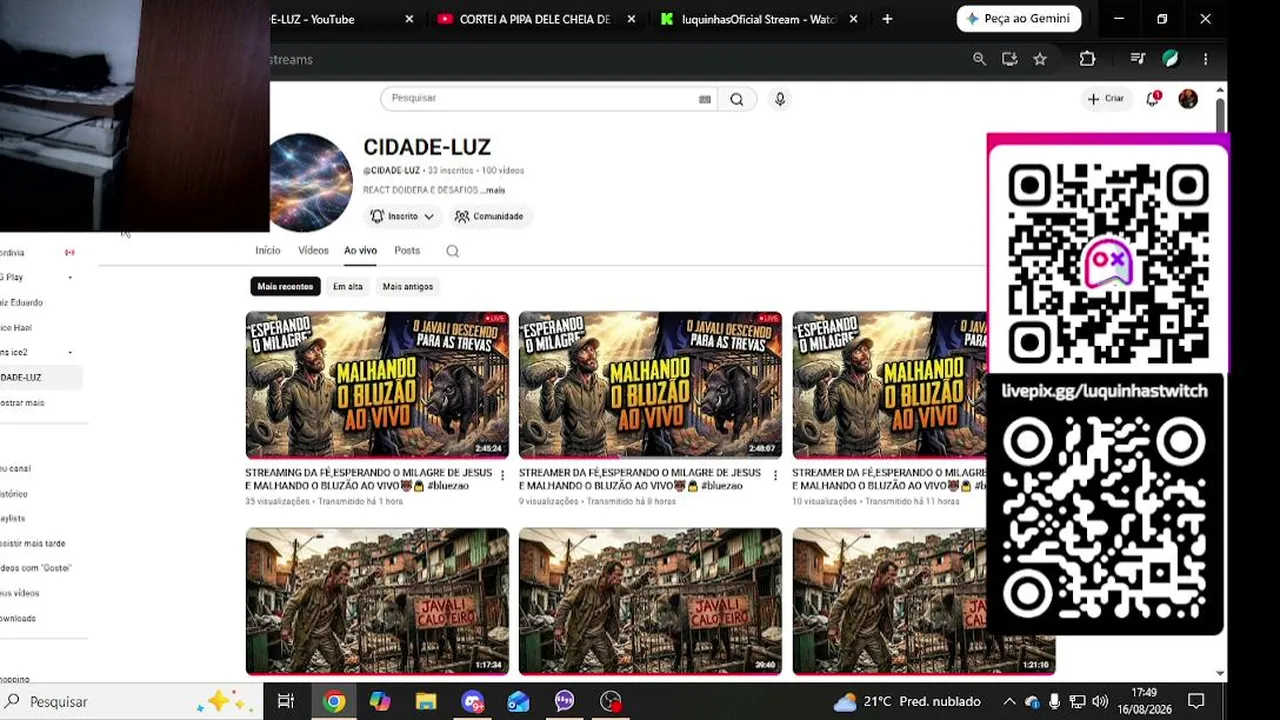Expand the Inscrito subscription dropdown
This screenshot has height=720, width=1280.
[x=402, y=216]
